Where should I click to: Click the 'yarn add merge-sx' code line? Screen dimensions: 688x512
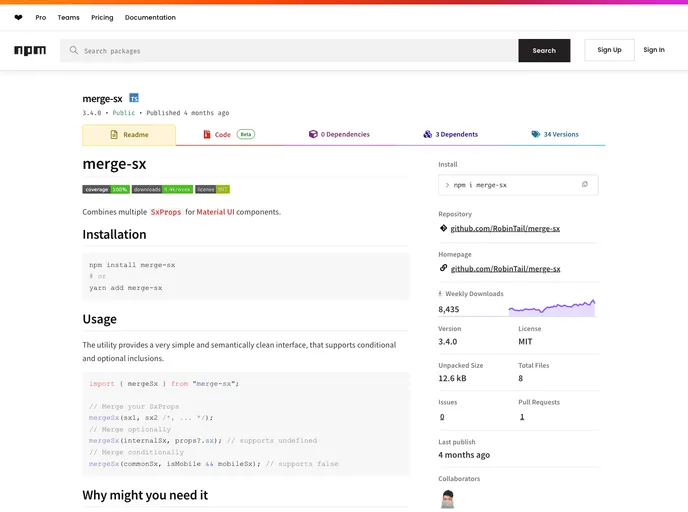[x=125, y=288]
